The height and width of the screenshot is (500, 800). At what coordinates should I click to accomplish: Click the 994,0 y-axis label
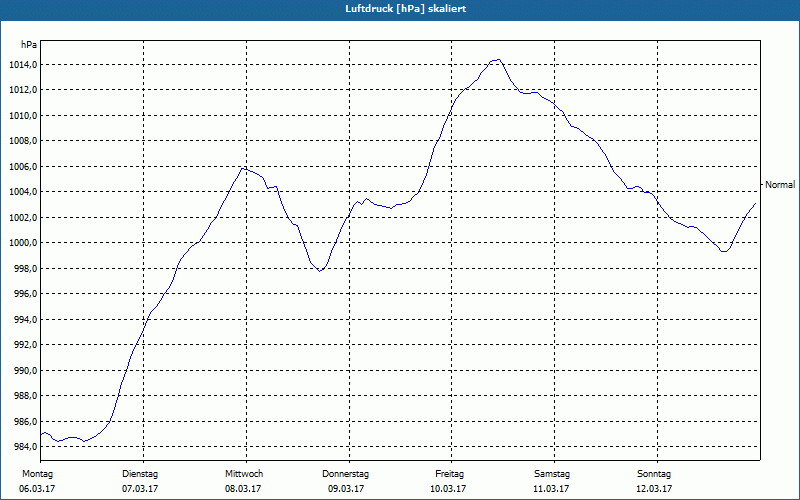pos(25,320)
